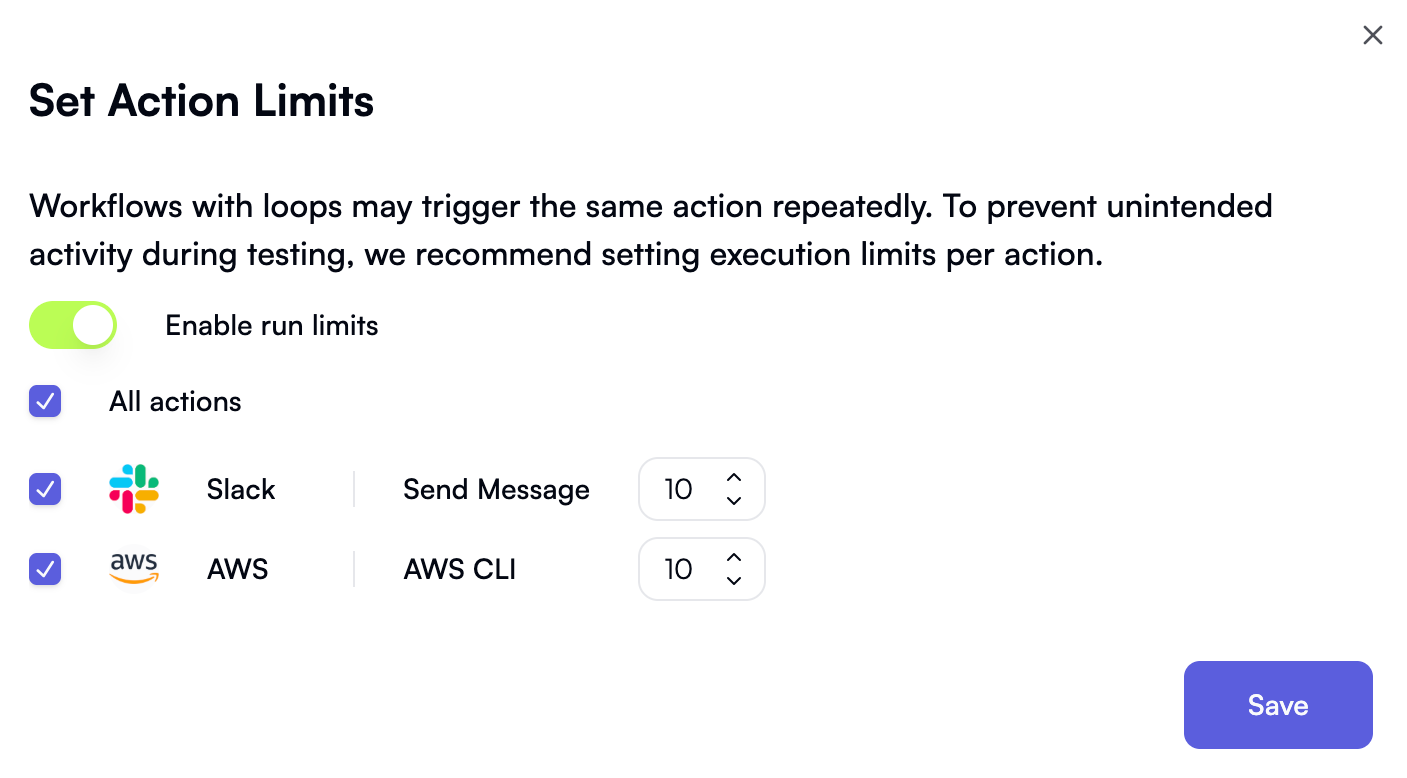Click the Enable run limits label text
The width and height of the screenshot is (1407, 778).
pyautogui.click(x=271, y=324)
